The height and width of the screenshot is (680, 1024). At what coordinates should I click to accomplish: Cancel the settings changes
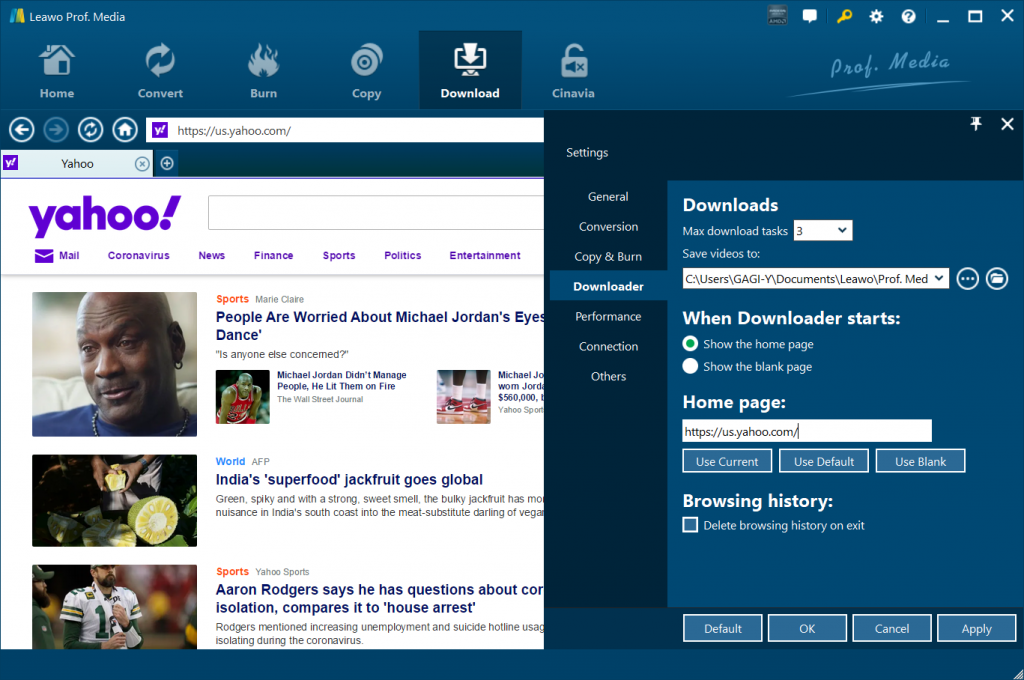(x=891, y=628)
